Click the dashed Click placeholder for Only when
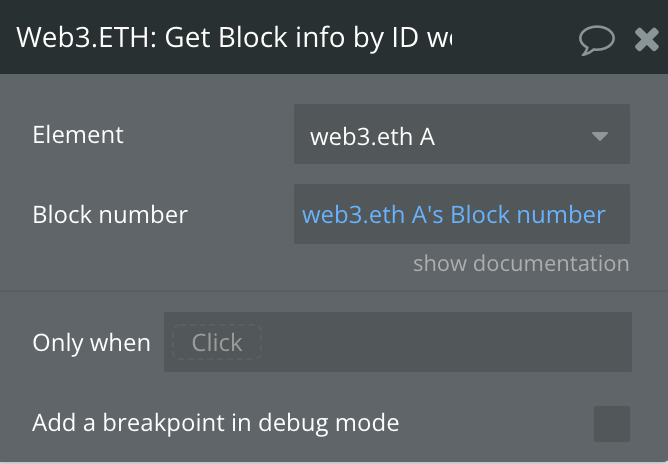The width and height of the screenshot is (668, 464). [217, 342]
